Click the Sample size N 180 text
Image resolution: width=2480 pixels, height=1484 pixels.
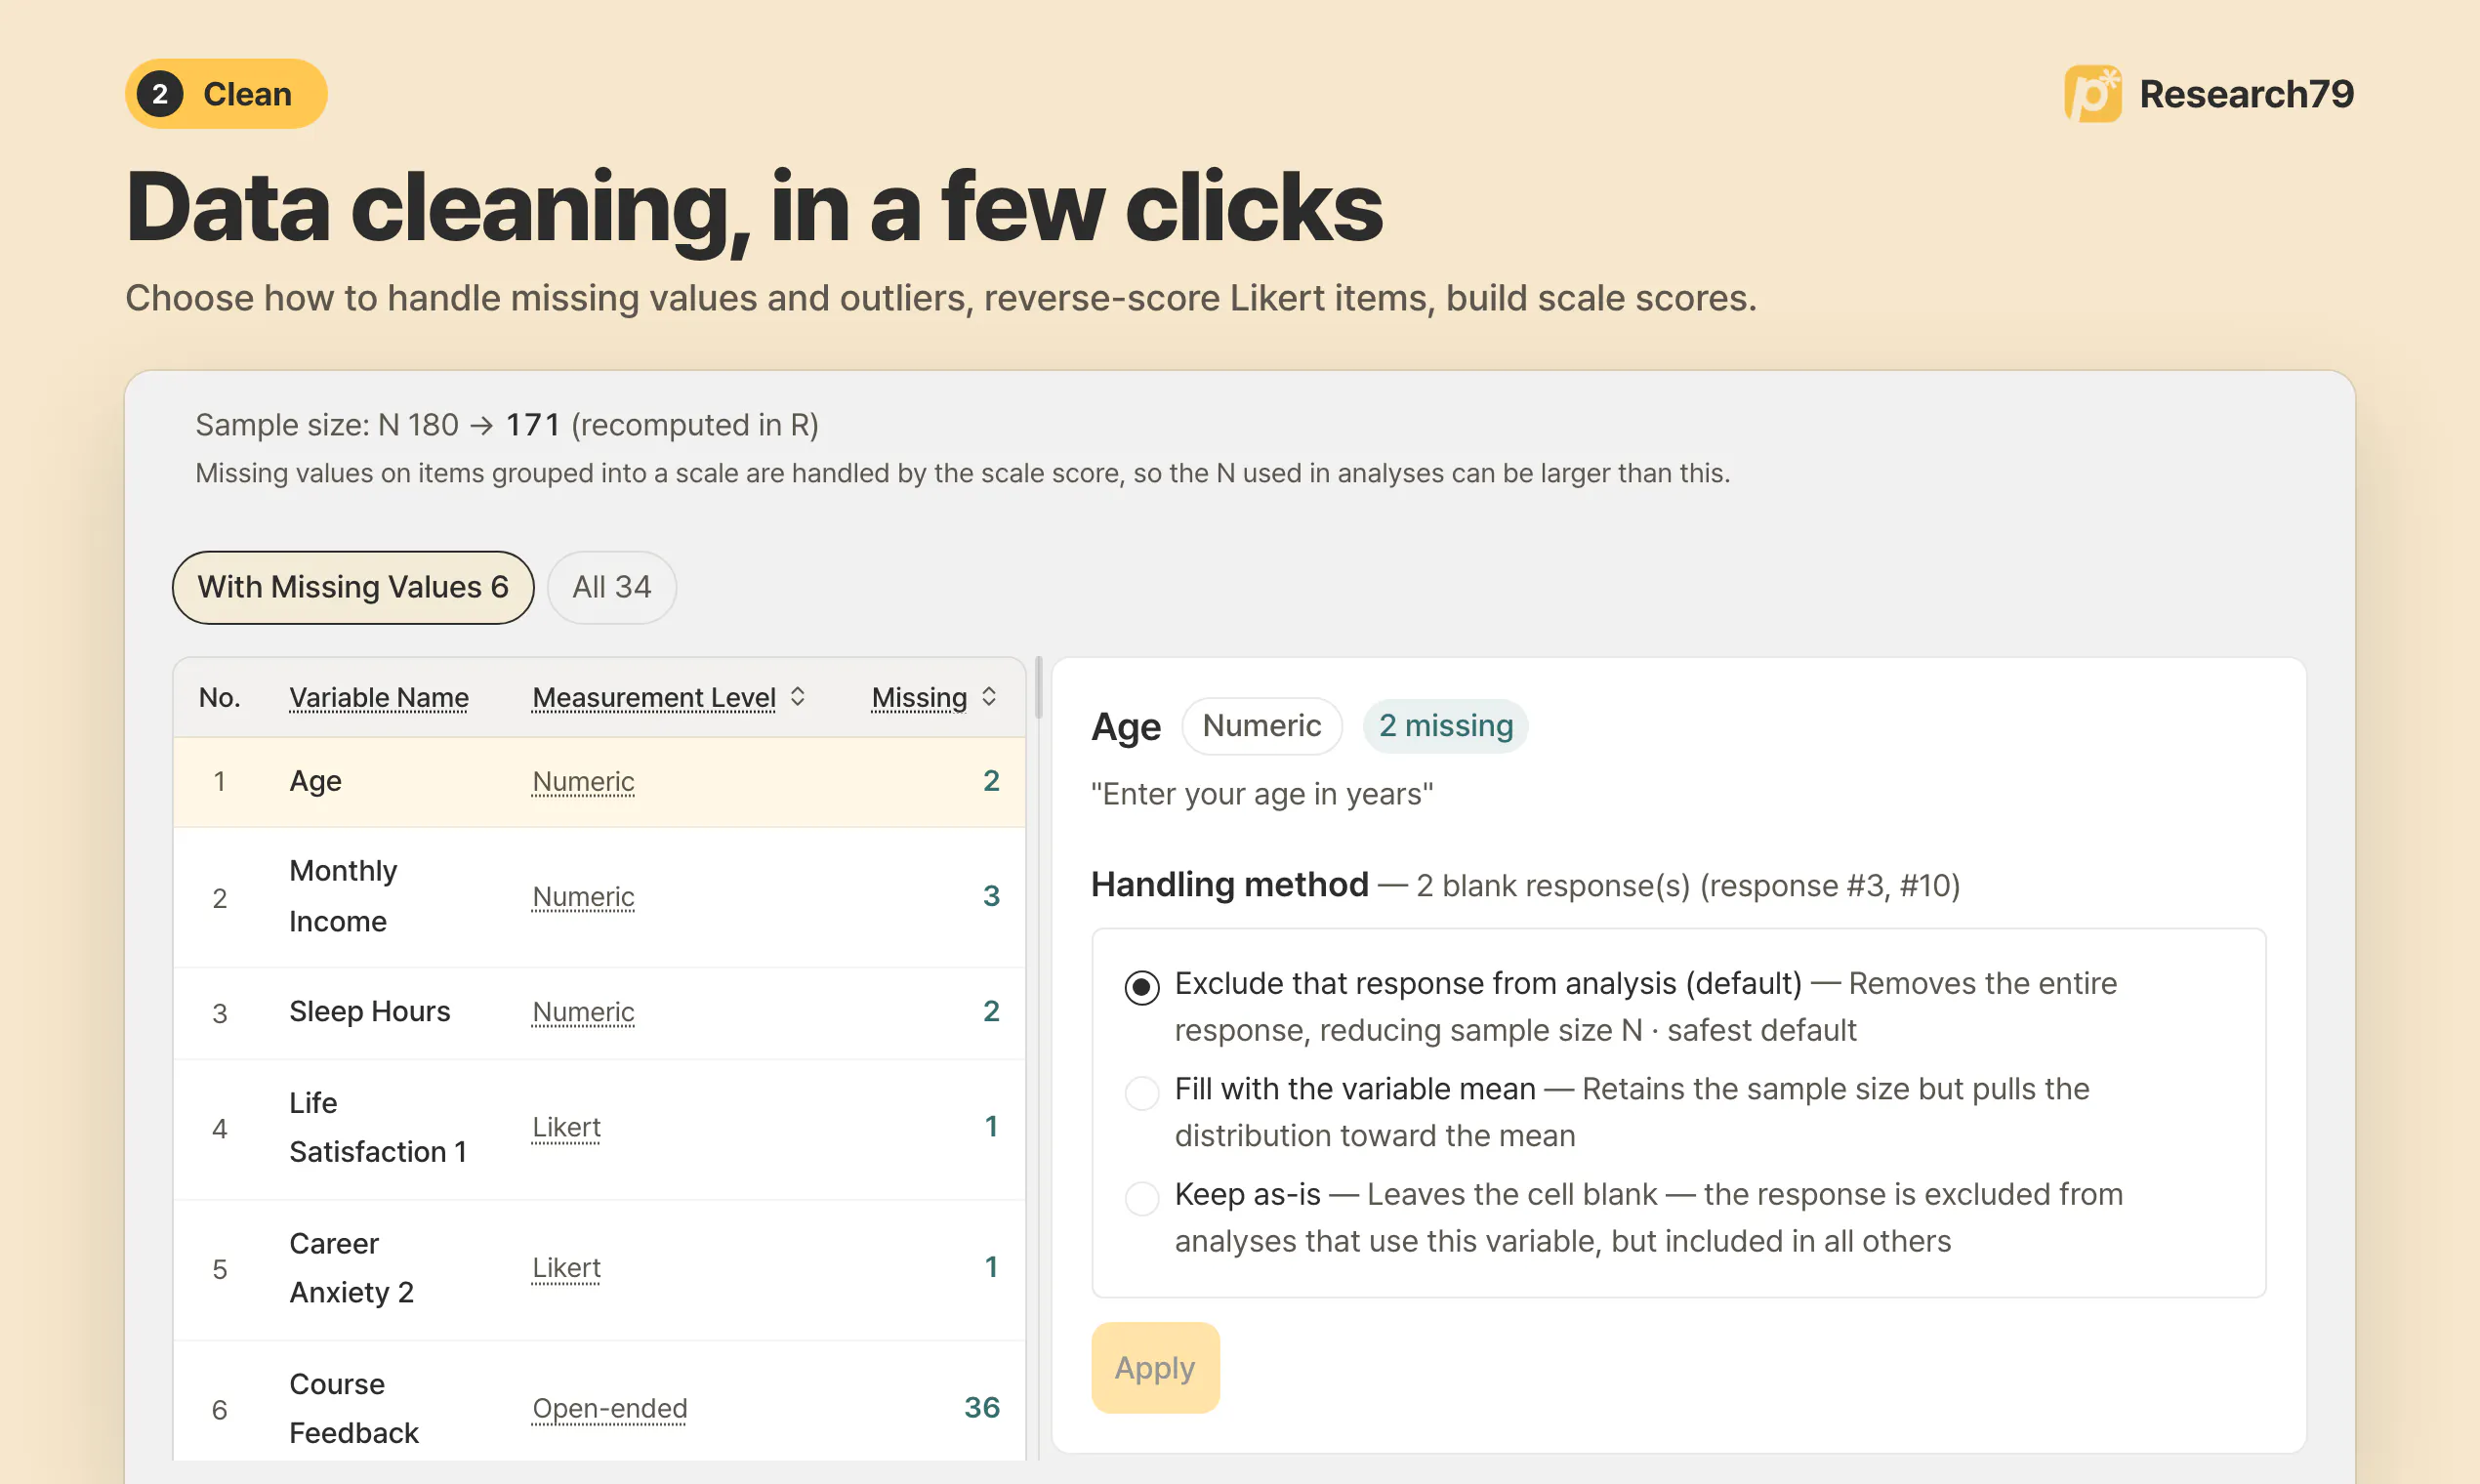[x=326, y=425]
